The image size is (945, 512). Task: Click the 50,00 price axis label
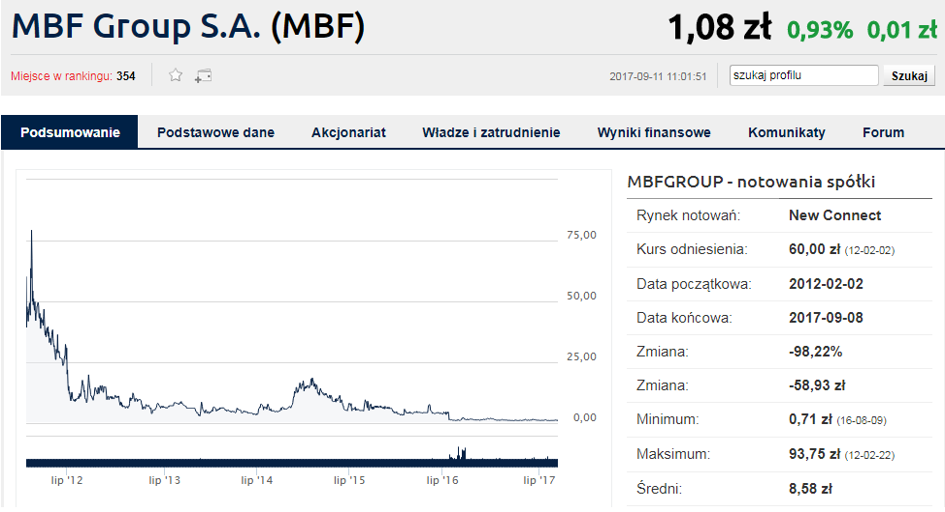pyautogui.click(x=582, y=296)
